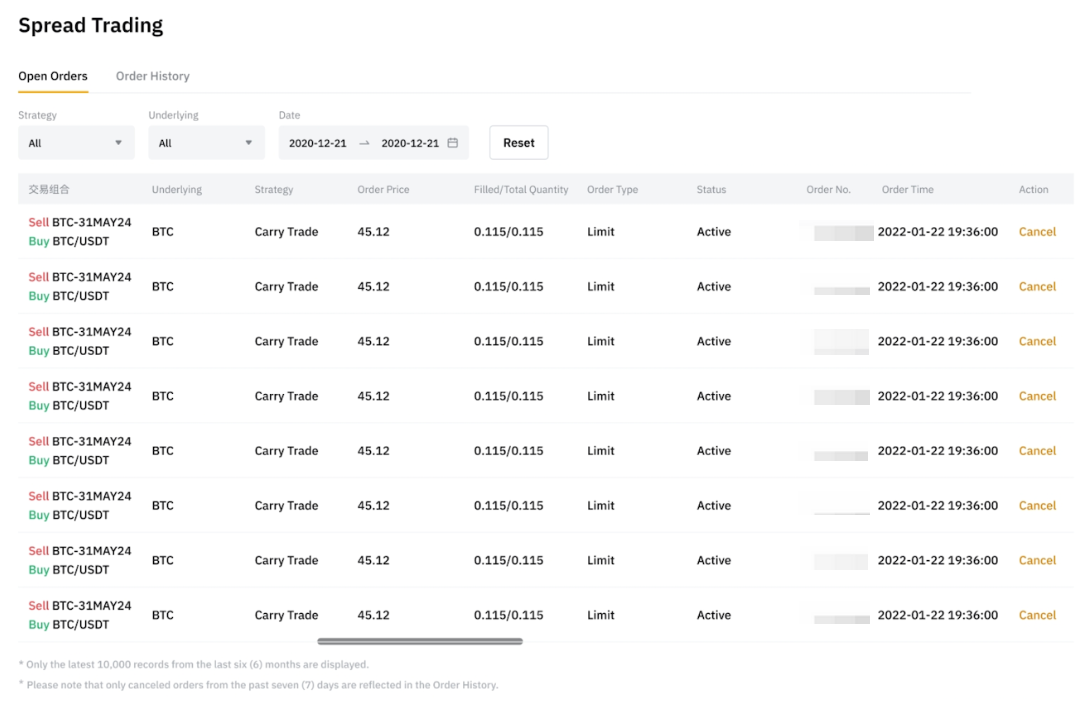Screen dimensions: 1088x709
Task: Click the horizontal table scrollbar
Action: click(420, 641)
